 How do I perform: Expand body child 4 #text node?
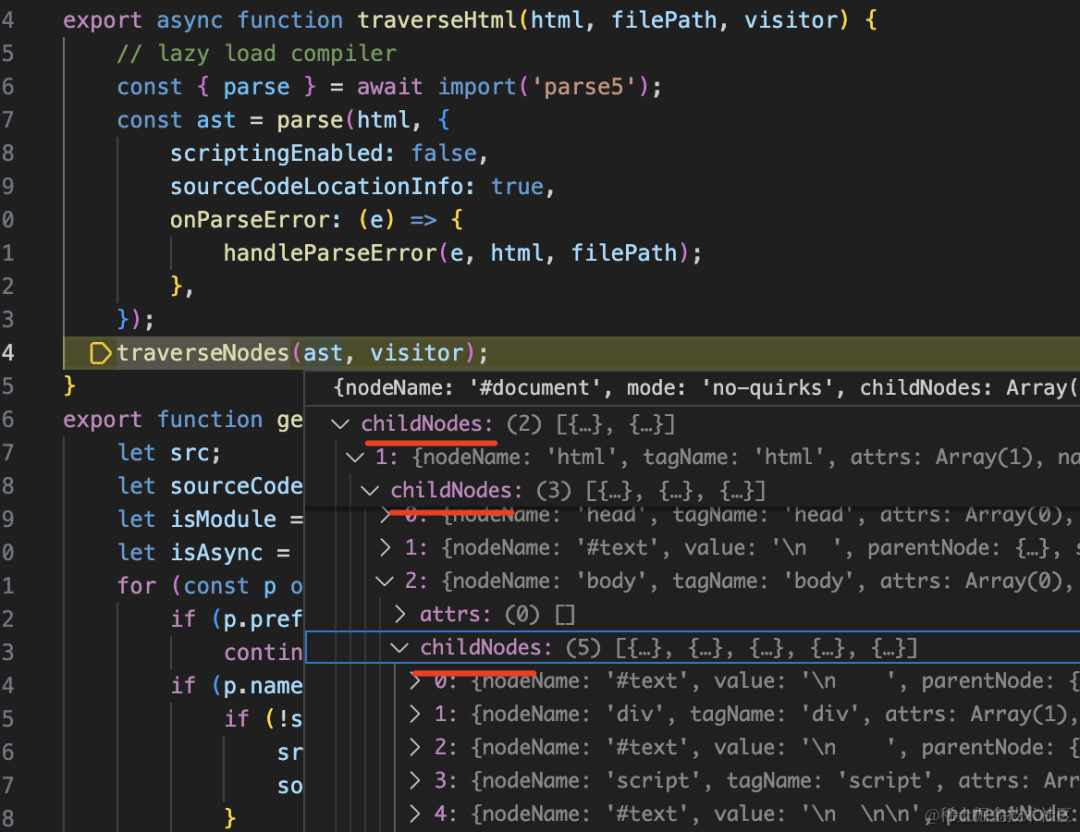pos(415,813)
